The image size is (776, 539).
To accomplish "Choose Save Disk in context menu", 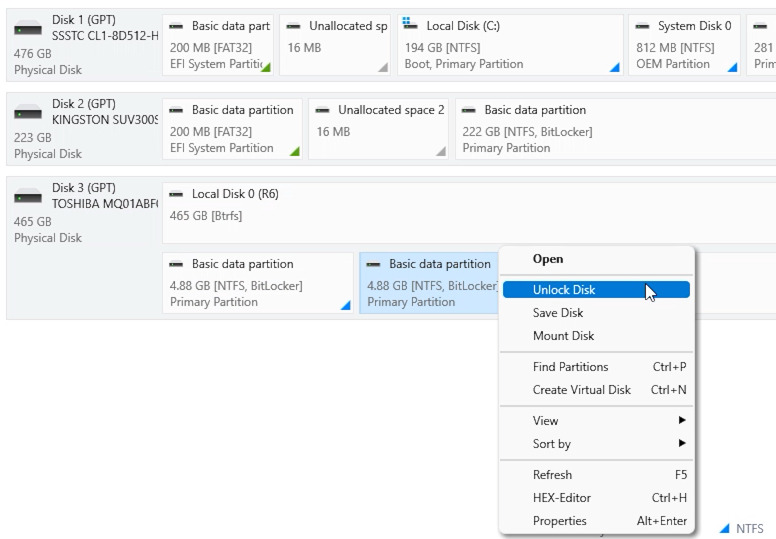I will point(596,313).
